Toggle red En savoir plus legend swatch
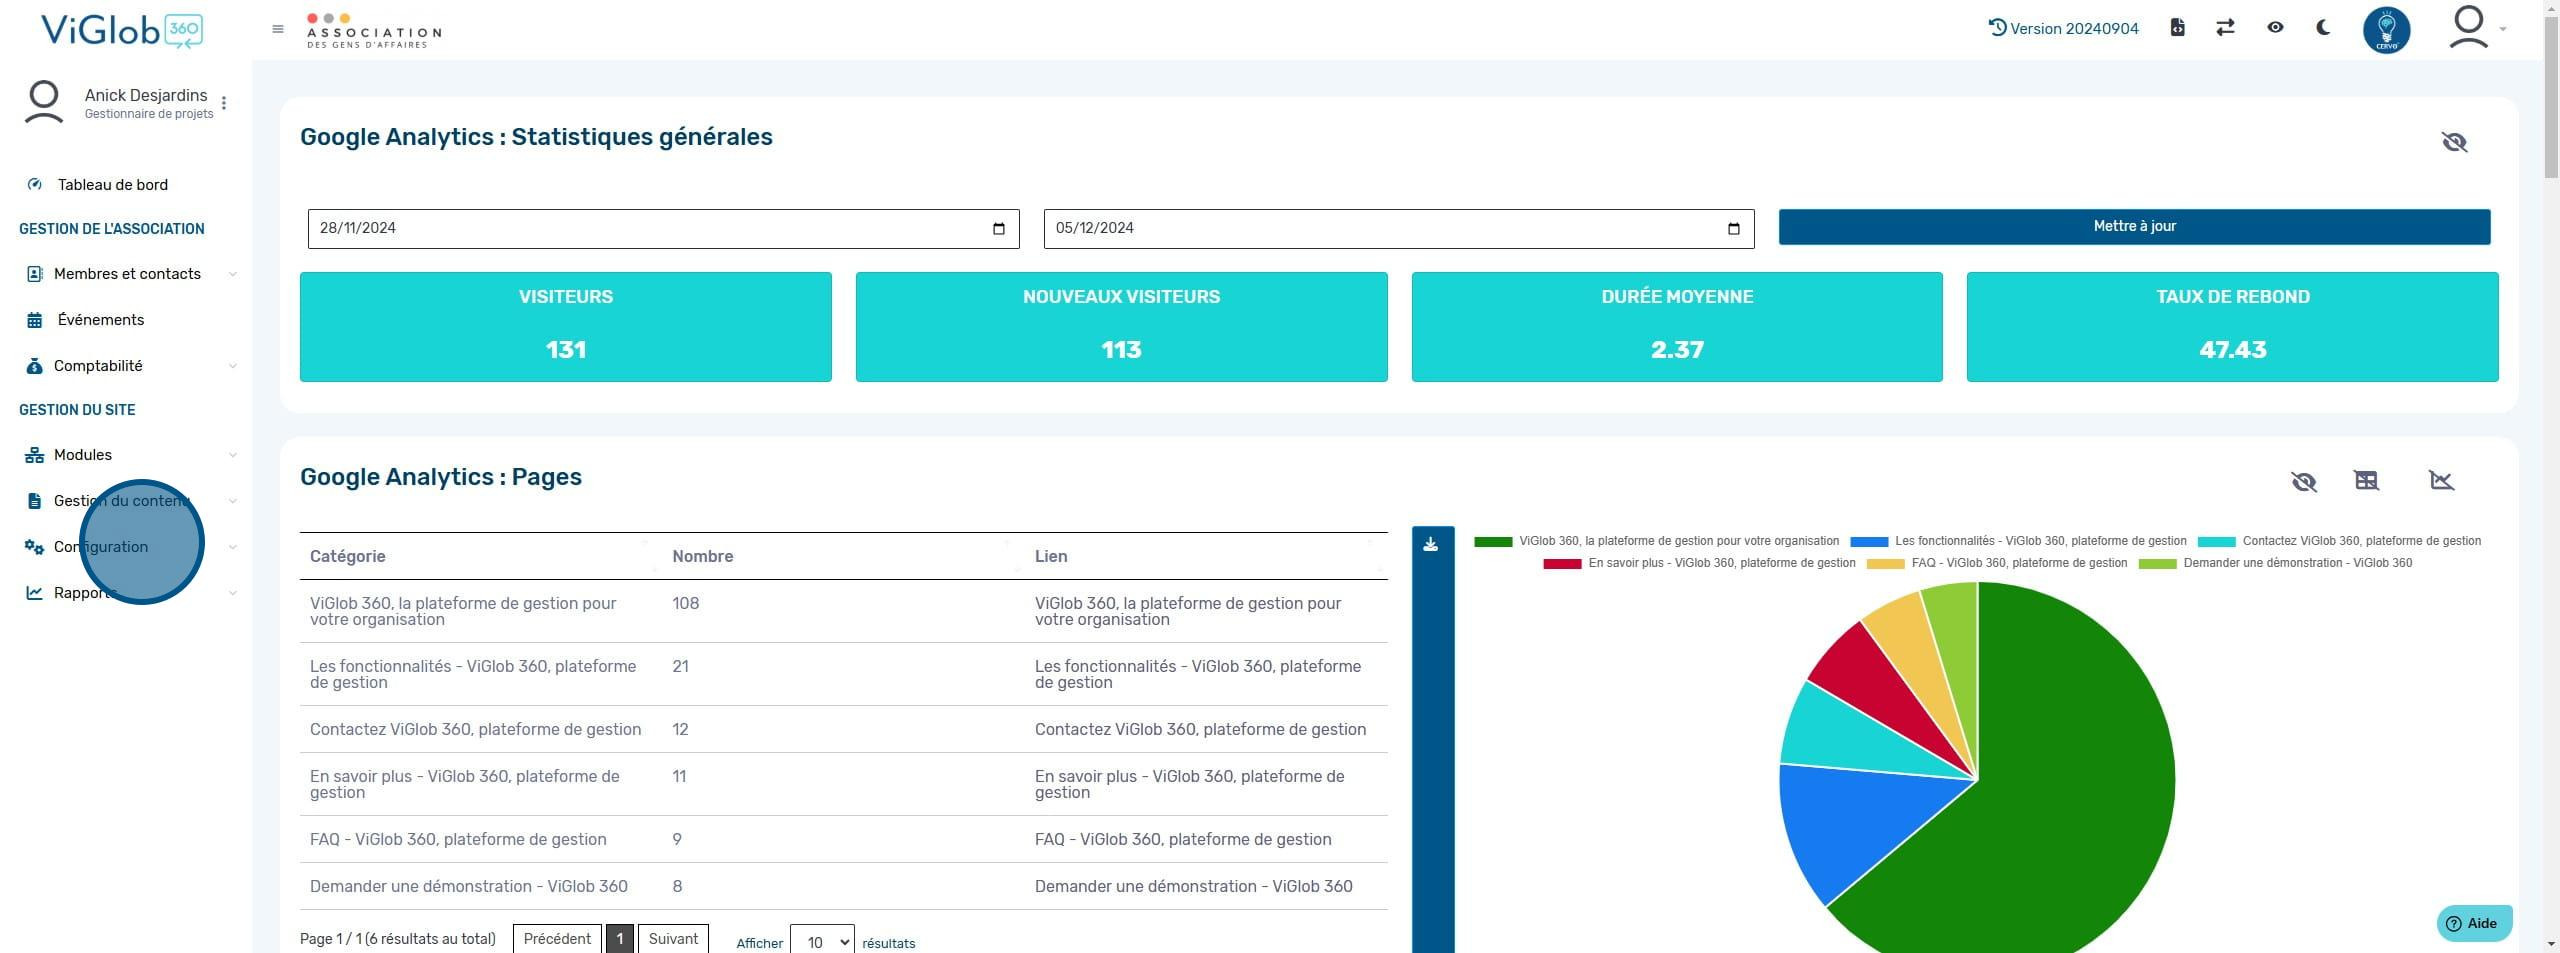 coord(1562,564)
